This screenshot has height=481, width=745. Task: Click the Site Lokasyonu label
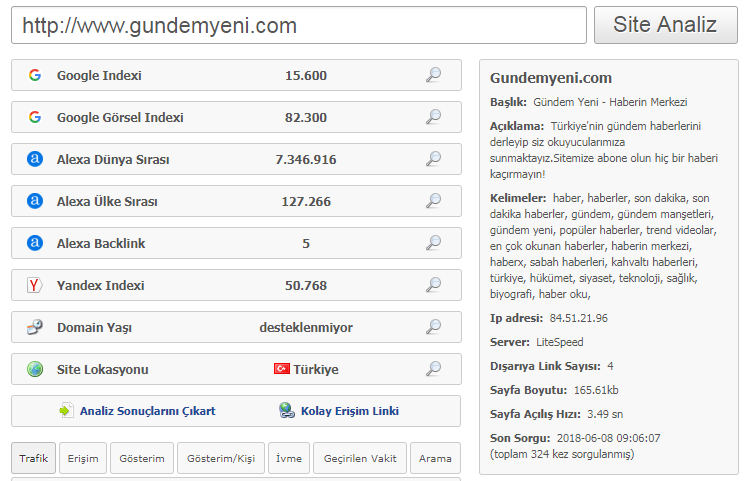coord(103,369)
